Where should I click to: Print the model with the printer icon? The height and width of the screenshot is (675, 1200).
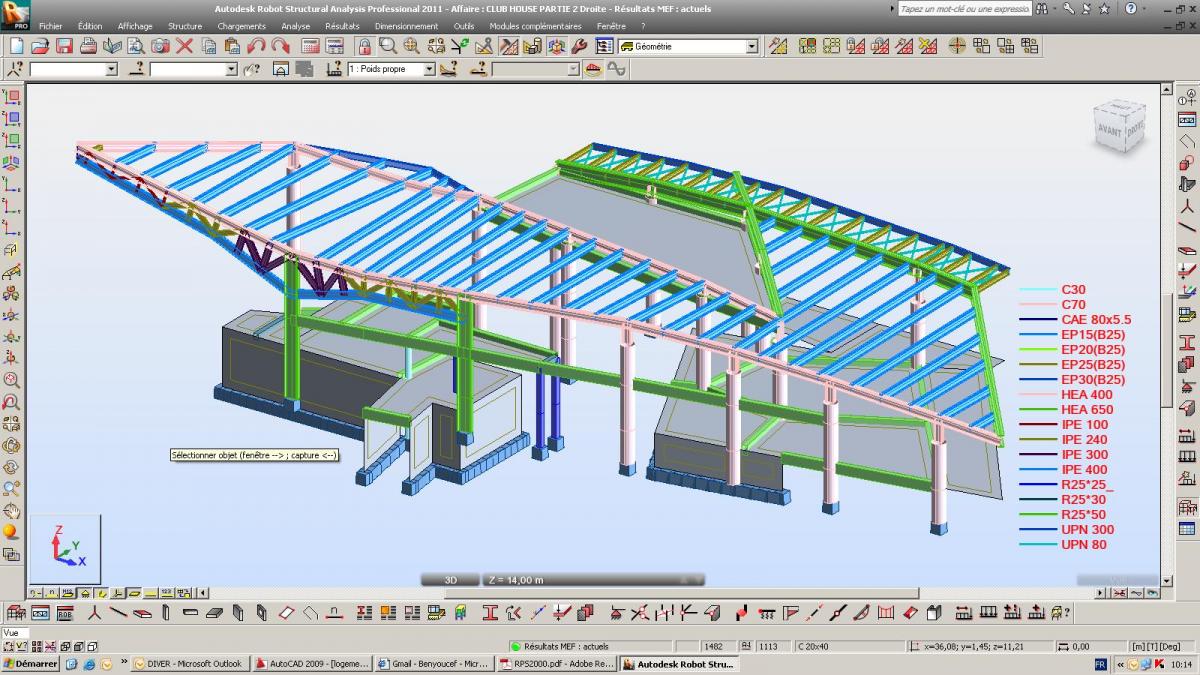point(88,46)
